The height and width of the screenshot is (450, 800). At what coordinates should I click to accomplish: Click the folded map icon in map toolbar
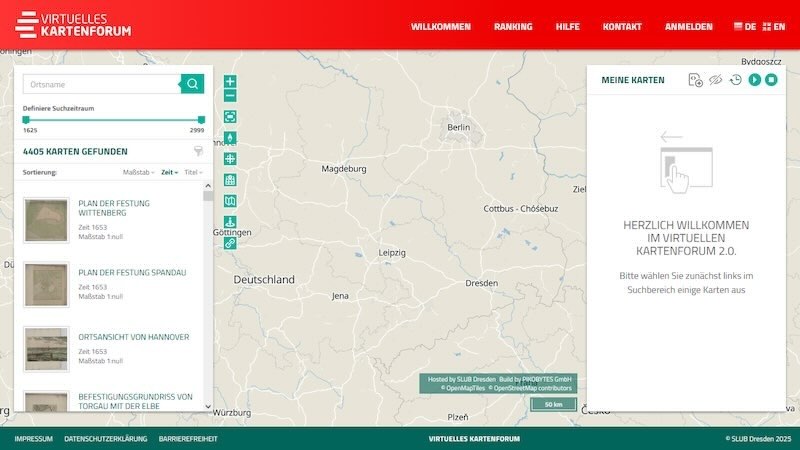coord(230,201)
